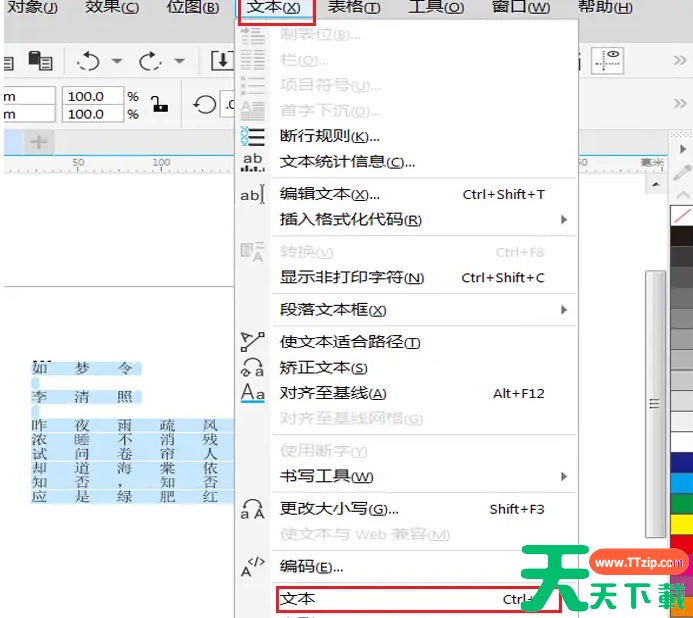The image size is (693, 618).
Task: Click the upper 100.0 scale field
Action: 93,96
